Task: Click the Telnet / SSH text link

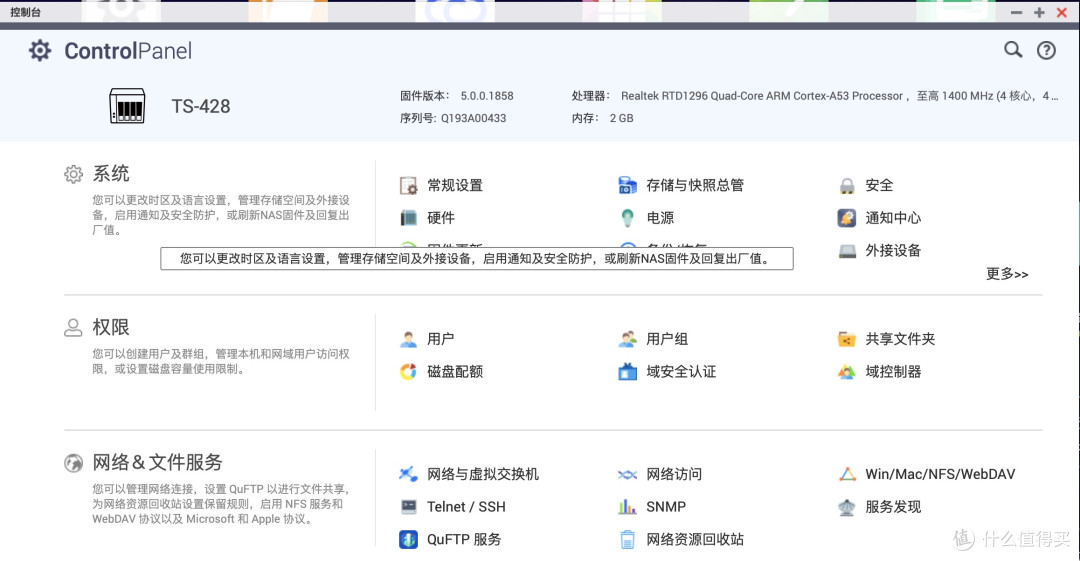Action: point(466,507)
